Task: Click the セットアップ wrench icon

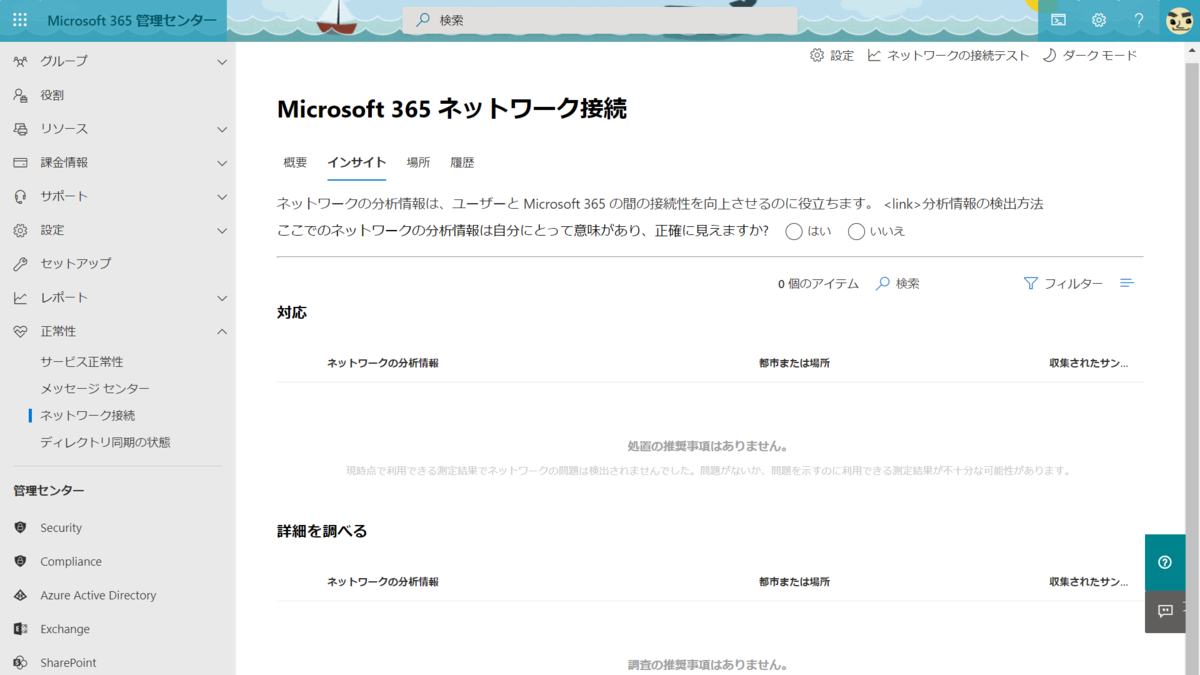Action: (x=20, y=264)
